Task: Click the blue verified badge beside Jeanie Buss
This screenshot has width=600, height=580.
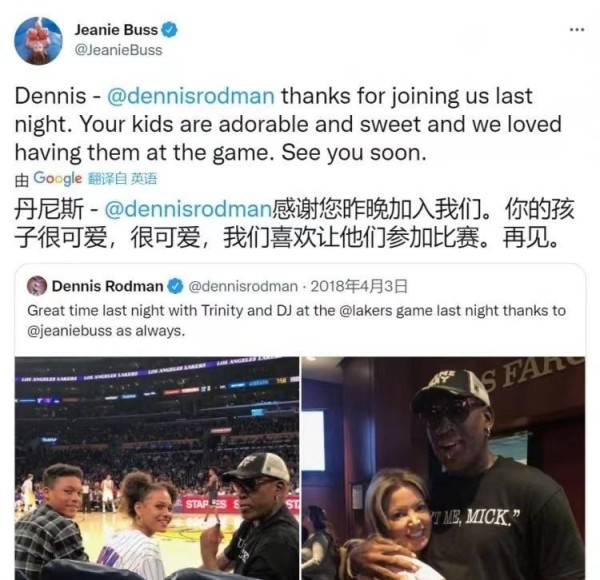Action: pos(170,30)
